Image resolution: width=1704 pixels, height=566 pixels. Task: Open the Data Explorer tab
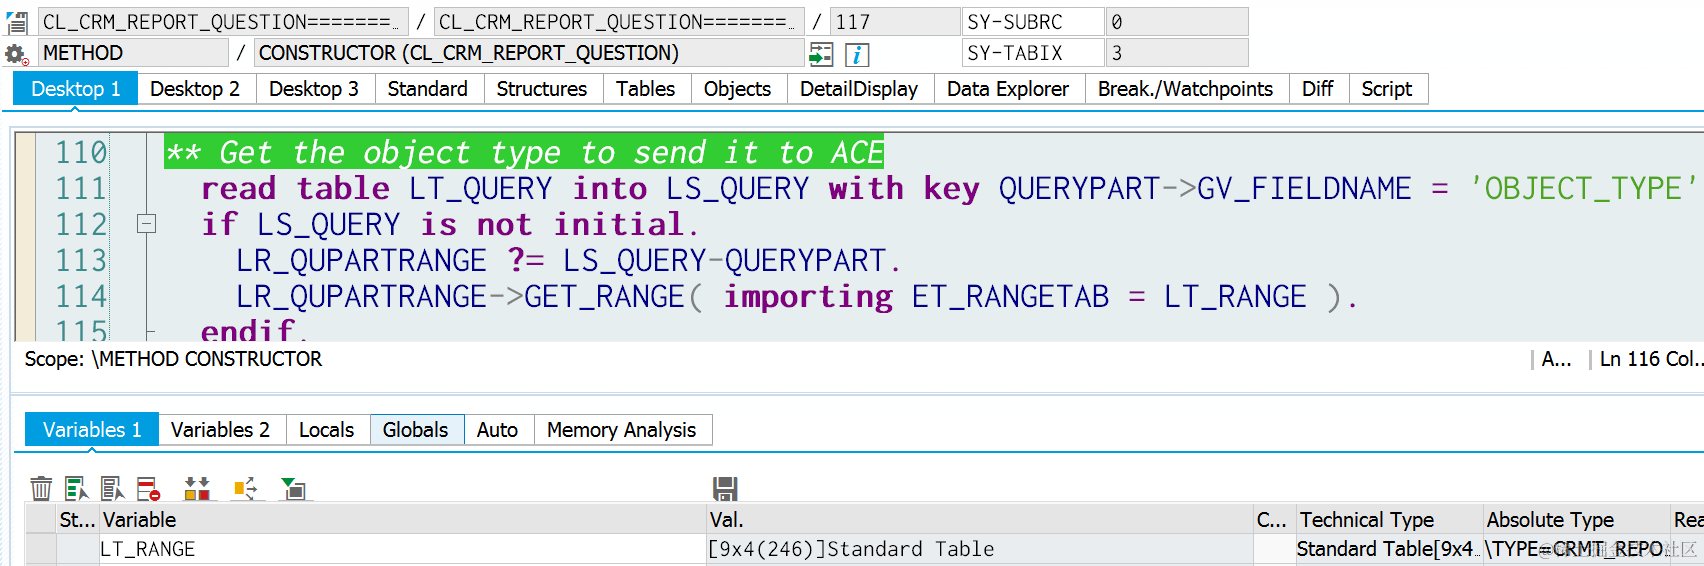pos(1008,89)
